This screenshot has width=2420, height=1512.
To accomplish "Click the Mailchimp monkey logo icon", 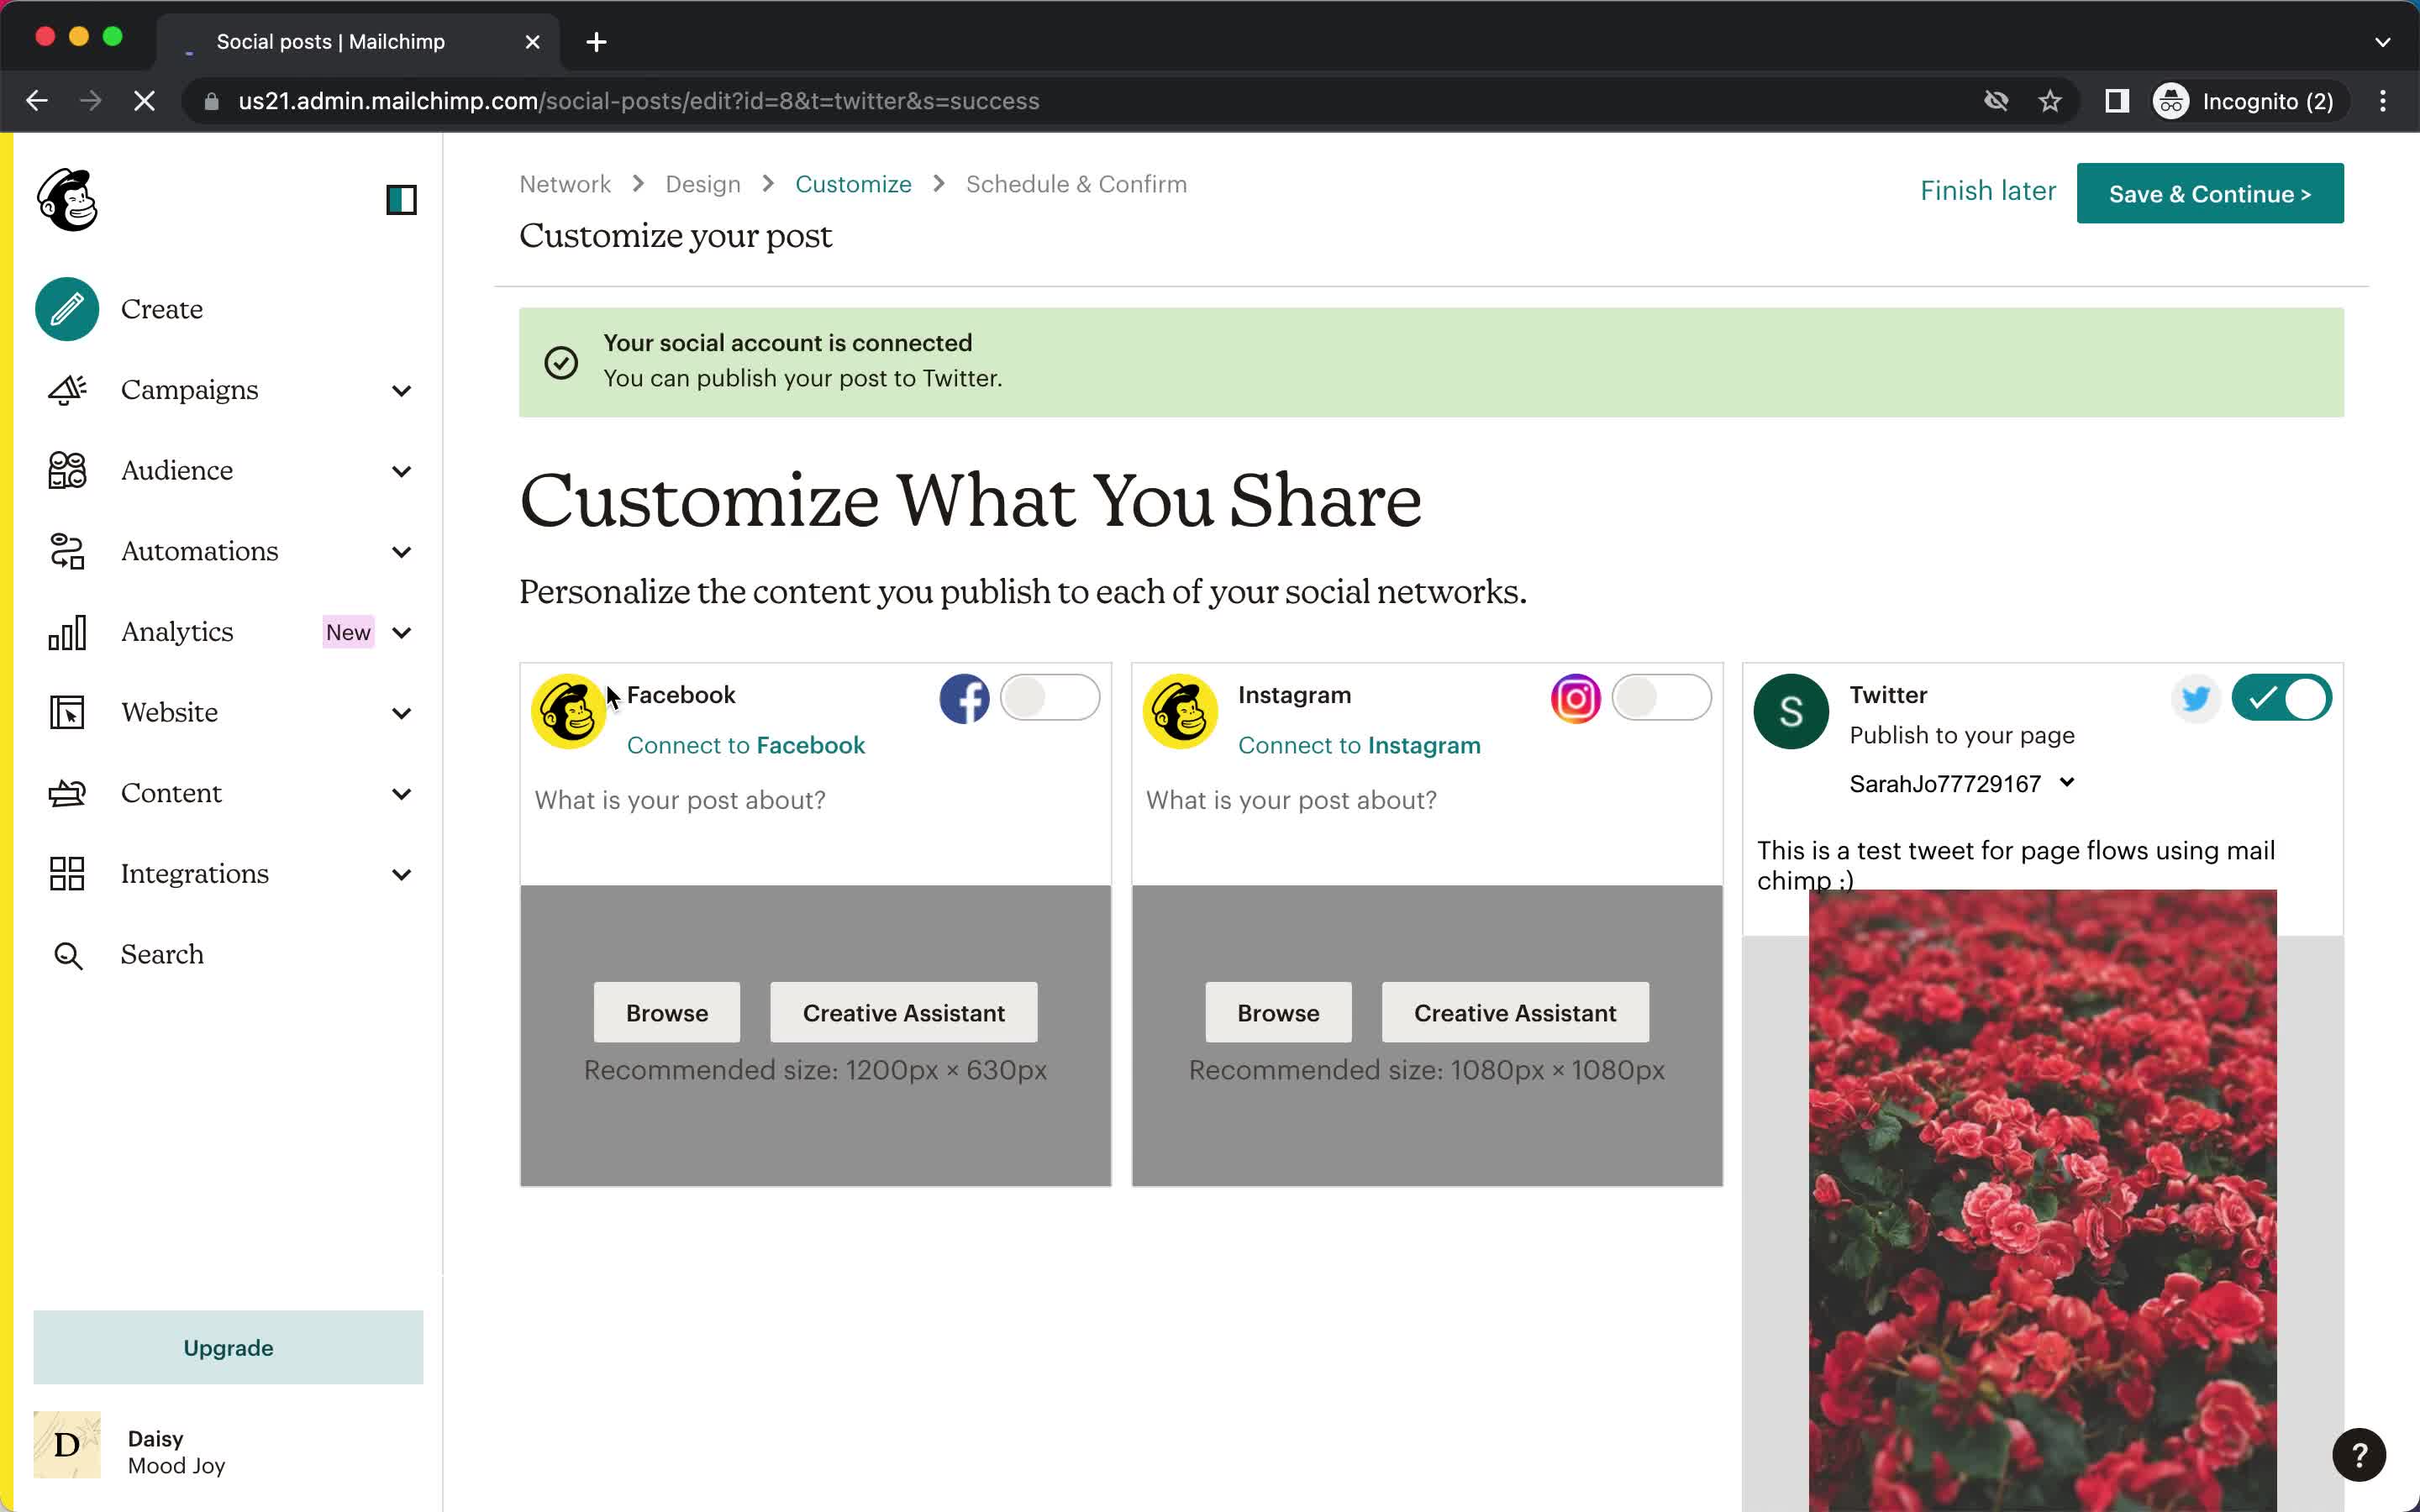I will tap(65, 198).
